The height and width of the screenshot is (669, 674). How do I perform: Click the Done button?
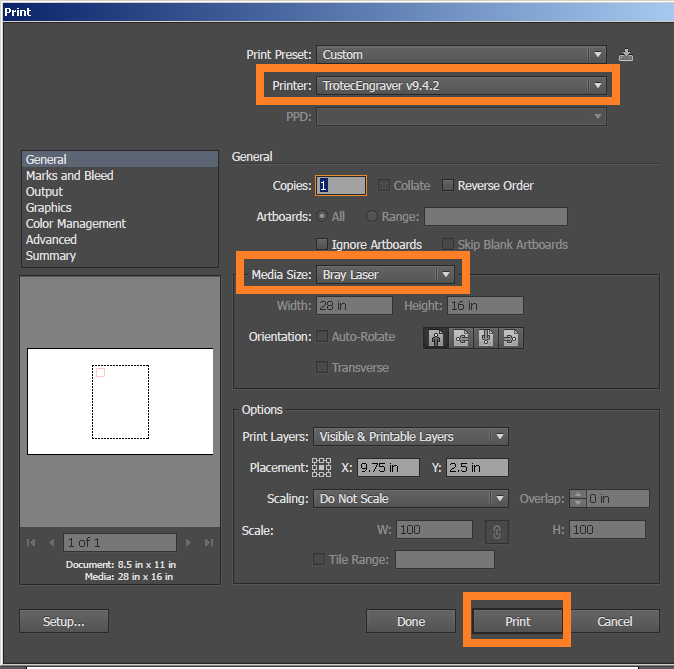click(x=411, y=621)
